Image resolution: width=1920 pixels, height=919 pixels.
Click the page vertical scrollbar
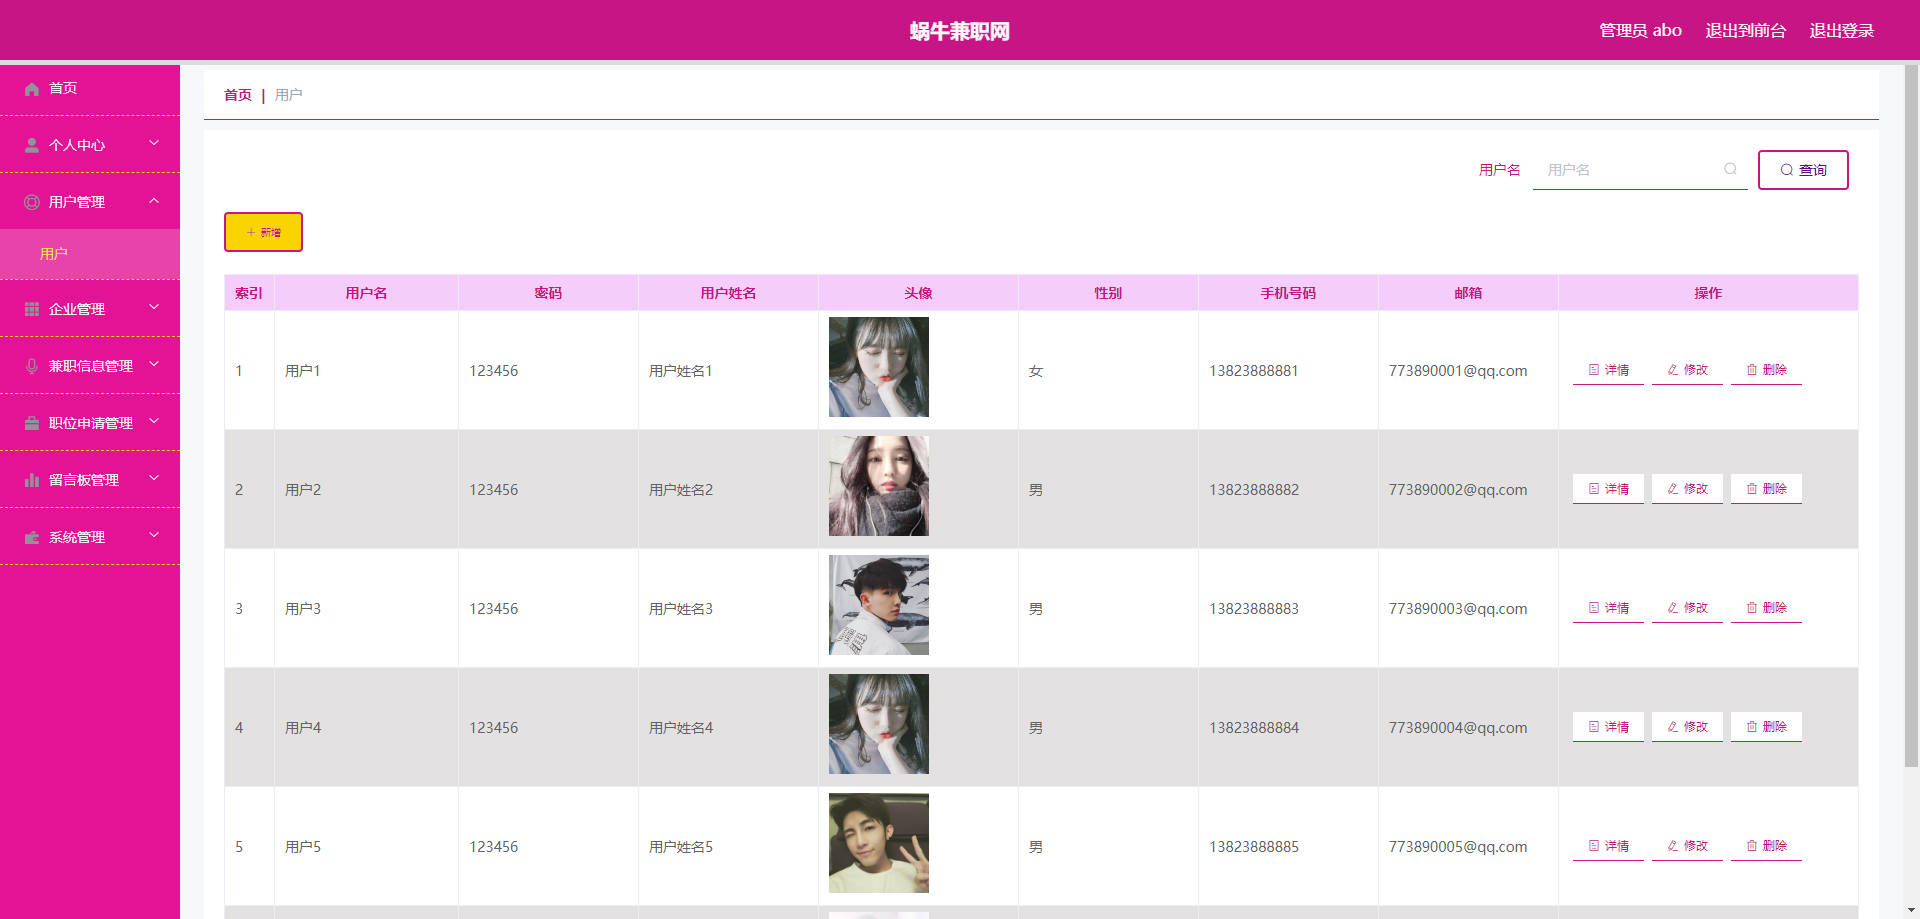(x=1911, y=416)
